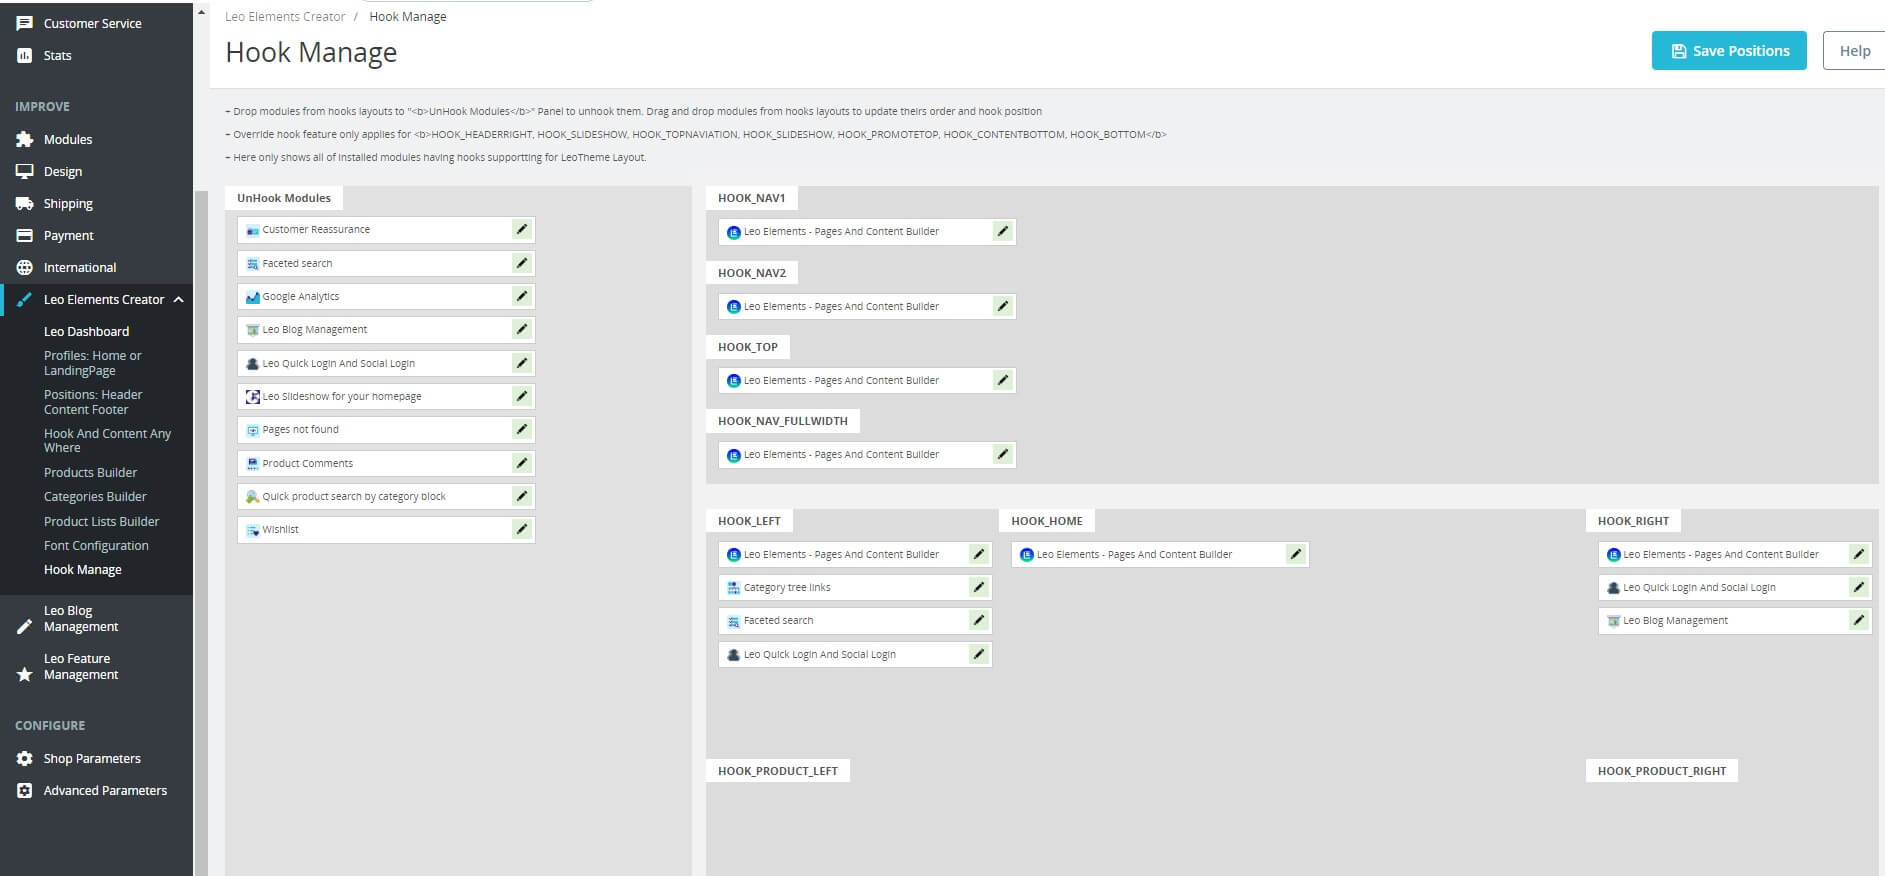Edit Leo Blog Management in HOOK_RIGHT
Image resolution: width=1885 pixels, height=876 pixels.
tap(1858, 621)
